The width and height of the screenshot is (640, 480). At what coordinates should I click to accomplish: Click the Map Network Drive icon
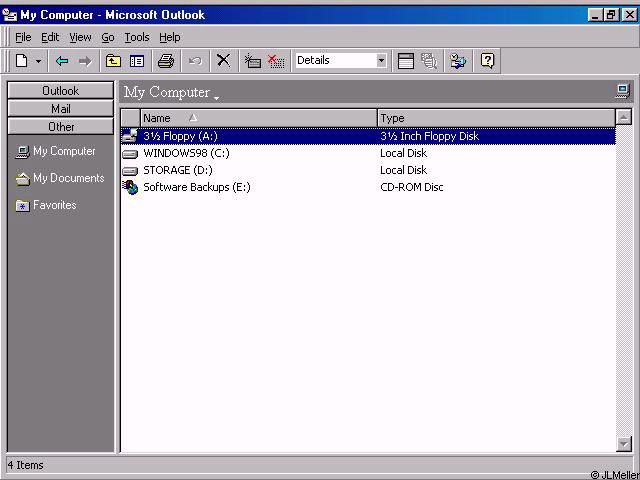coord(252,61)
